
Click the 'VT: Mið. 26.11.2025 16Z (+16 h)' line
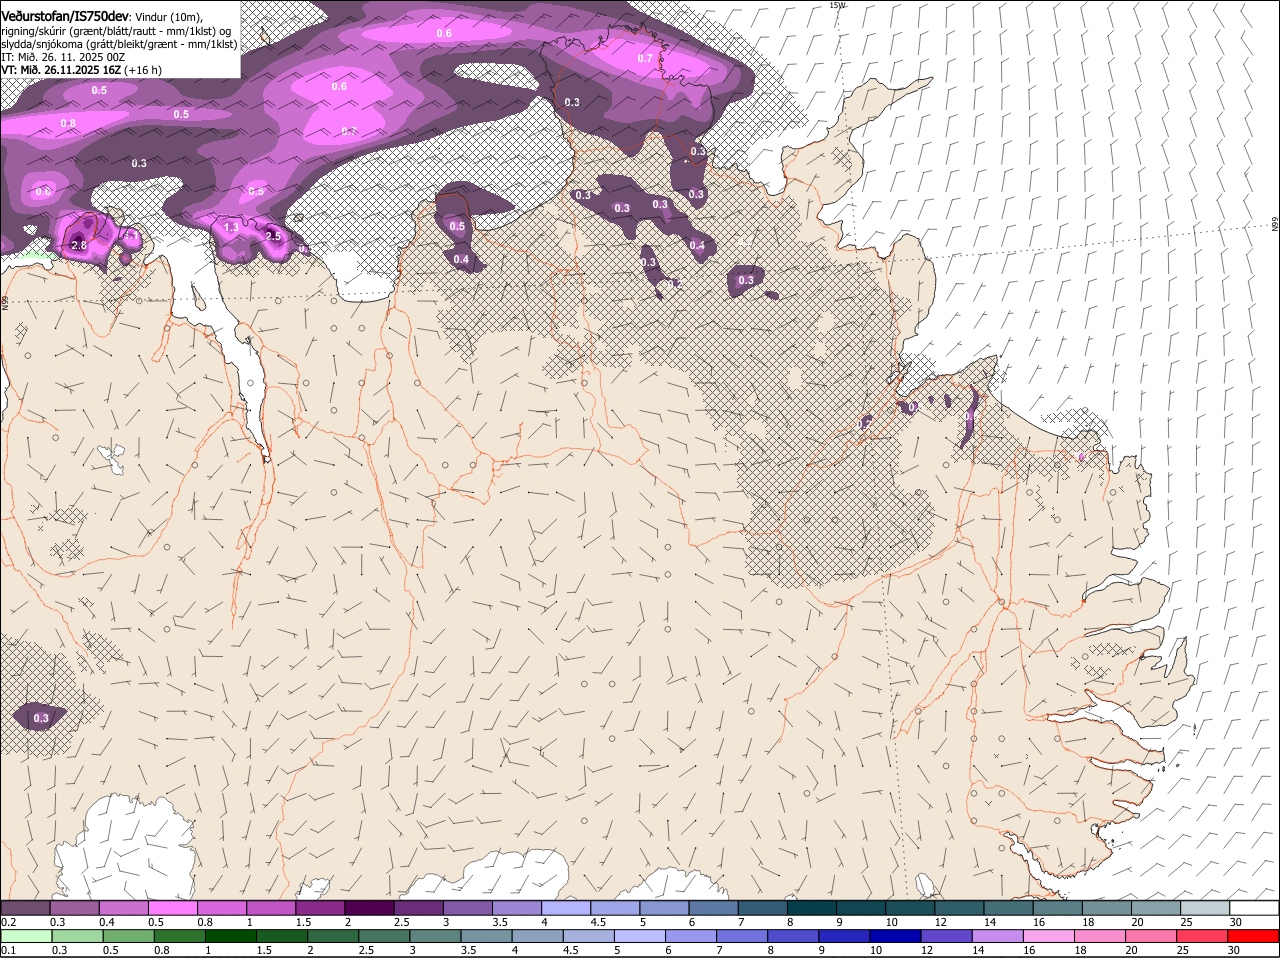point(81,70)
